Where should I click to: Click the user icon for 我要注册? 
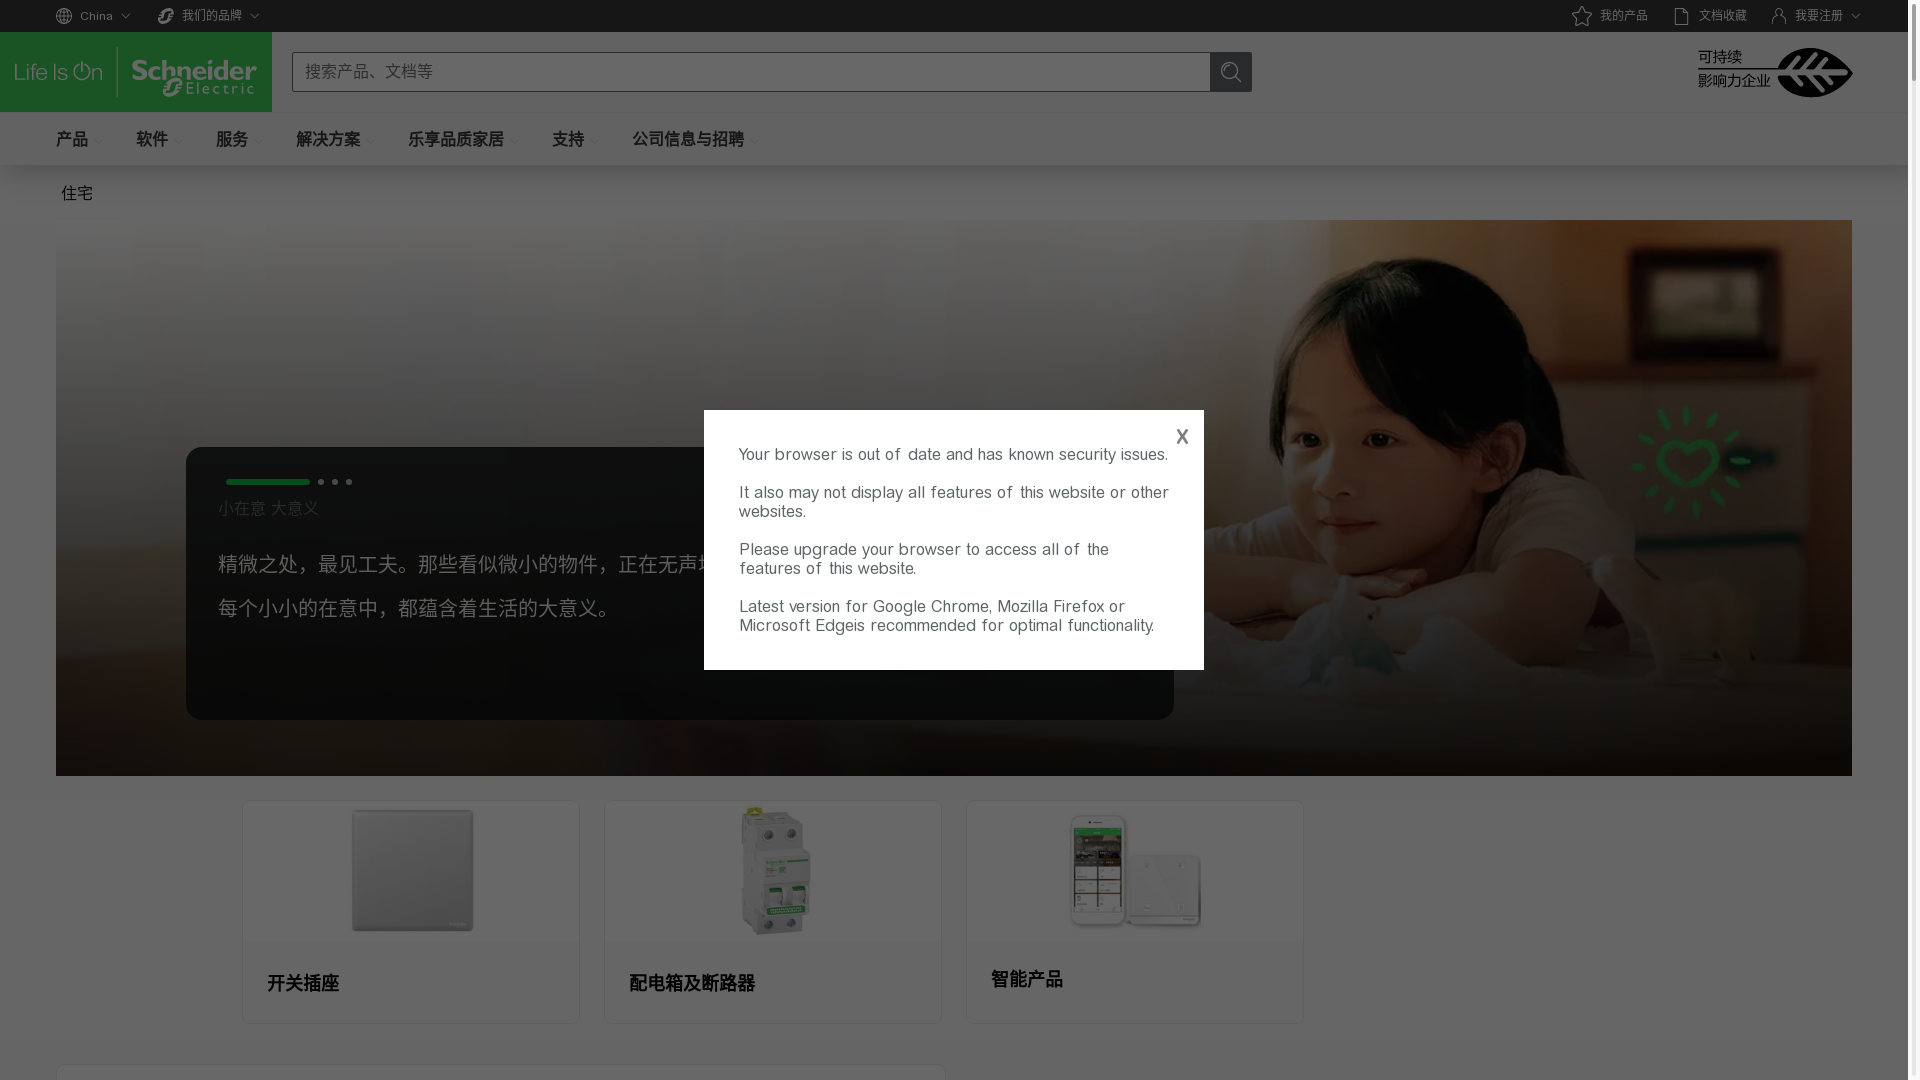(1779, 16)
